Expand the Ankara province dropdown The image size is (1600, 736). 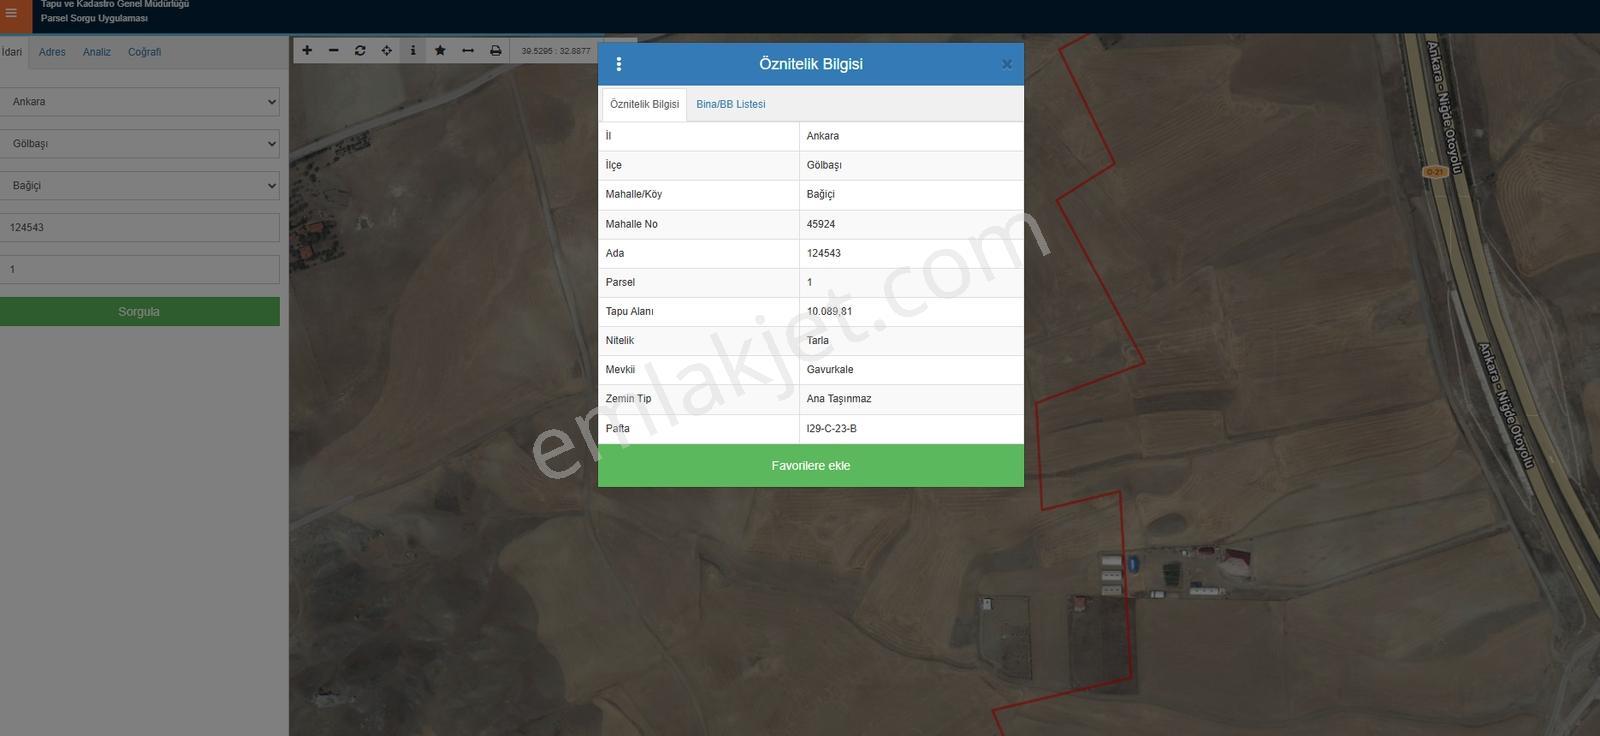coord(139,102)
